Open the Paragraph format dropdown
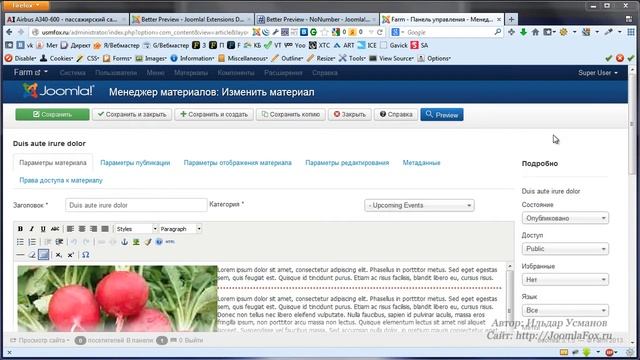The width and height of the screenshot is (640, 360). [x=180, y=229]
